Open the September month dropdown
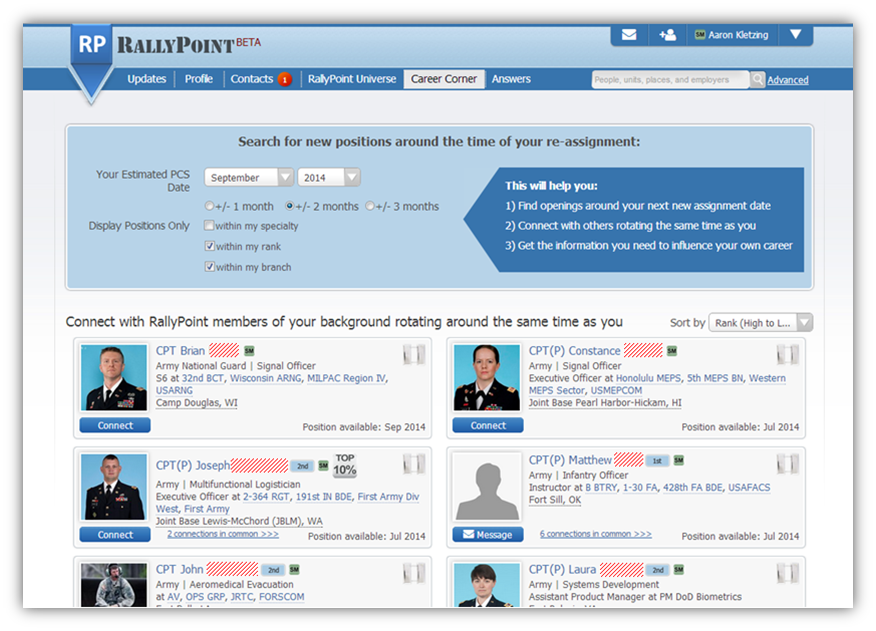The height and width of the screenshot is (631, 876). (249, 178)
